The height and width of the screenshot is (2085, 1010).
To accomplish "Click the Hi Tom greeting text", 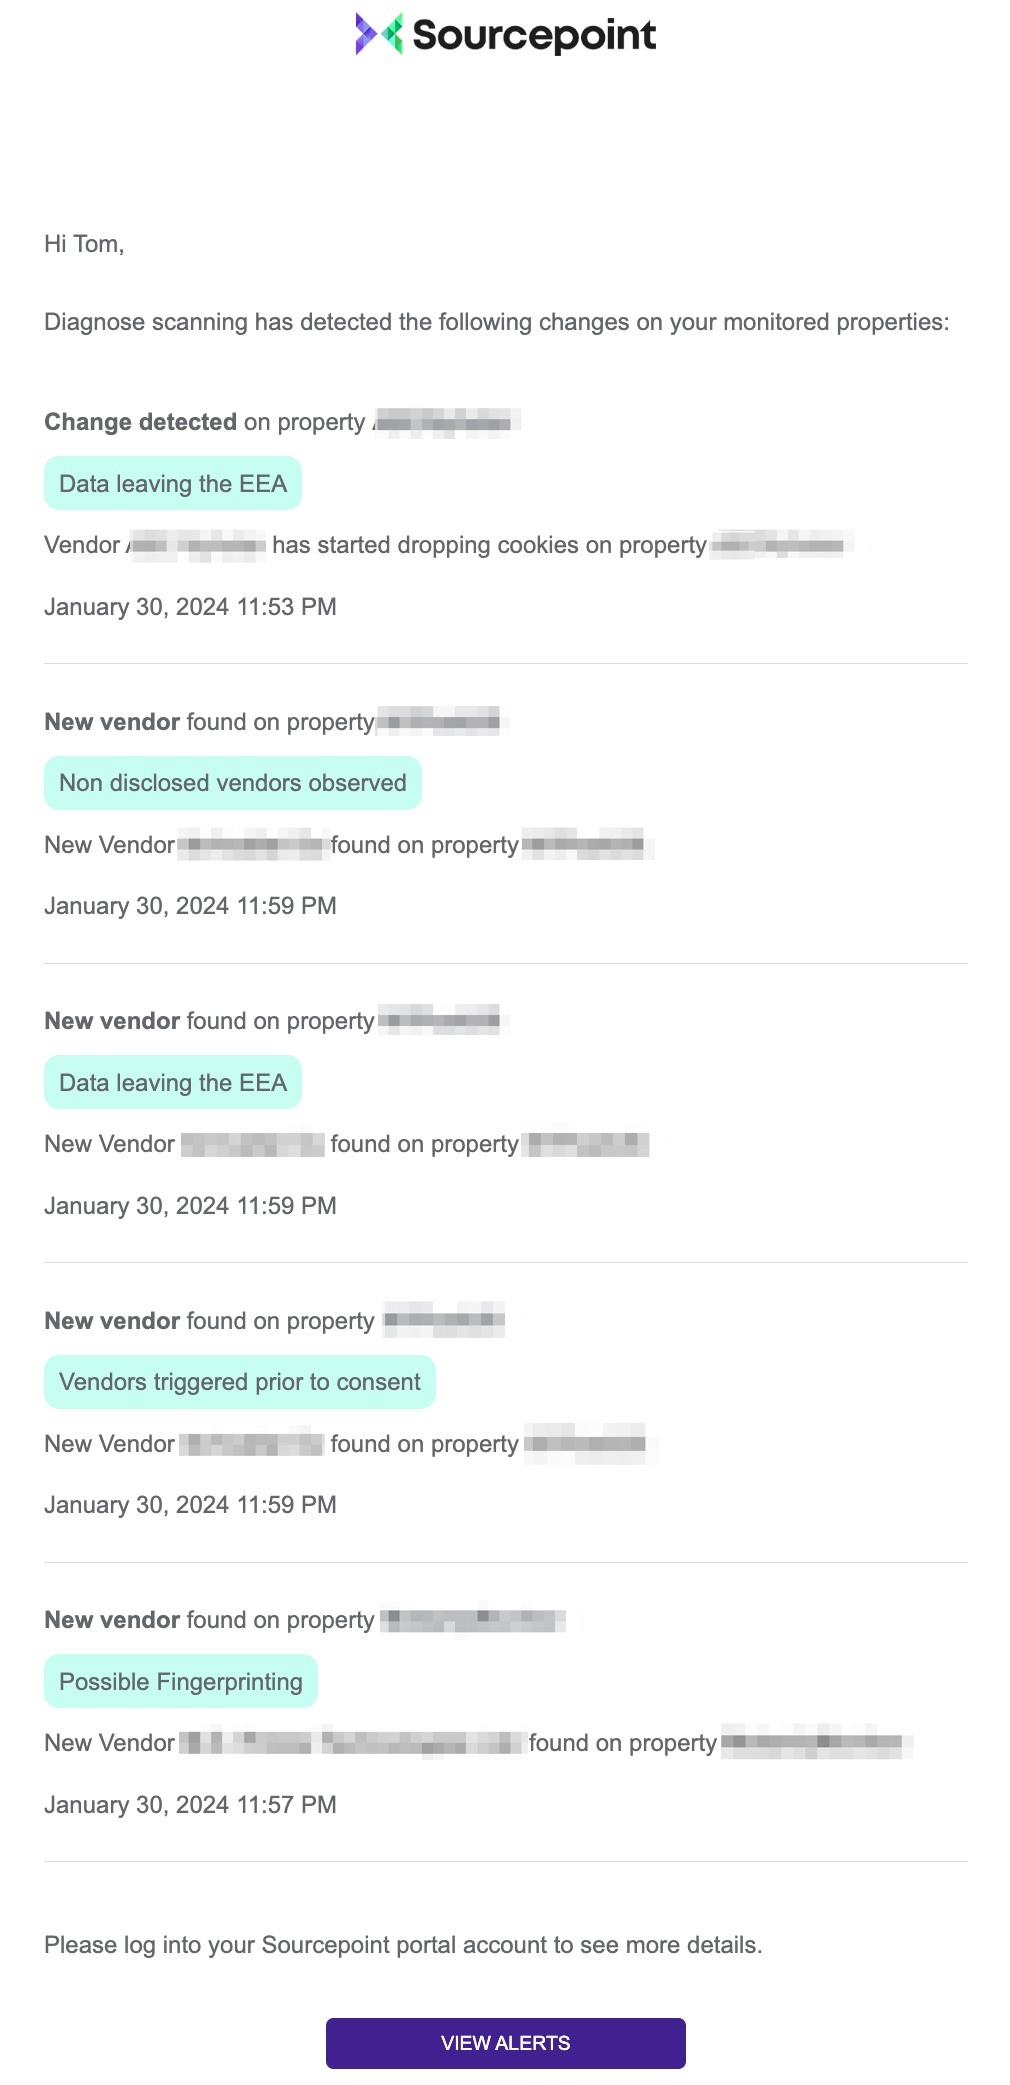I will click(84, 244).
